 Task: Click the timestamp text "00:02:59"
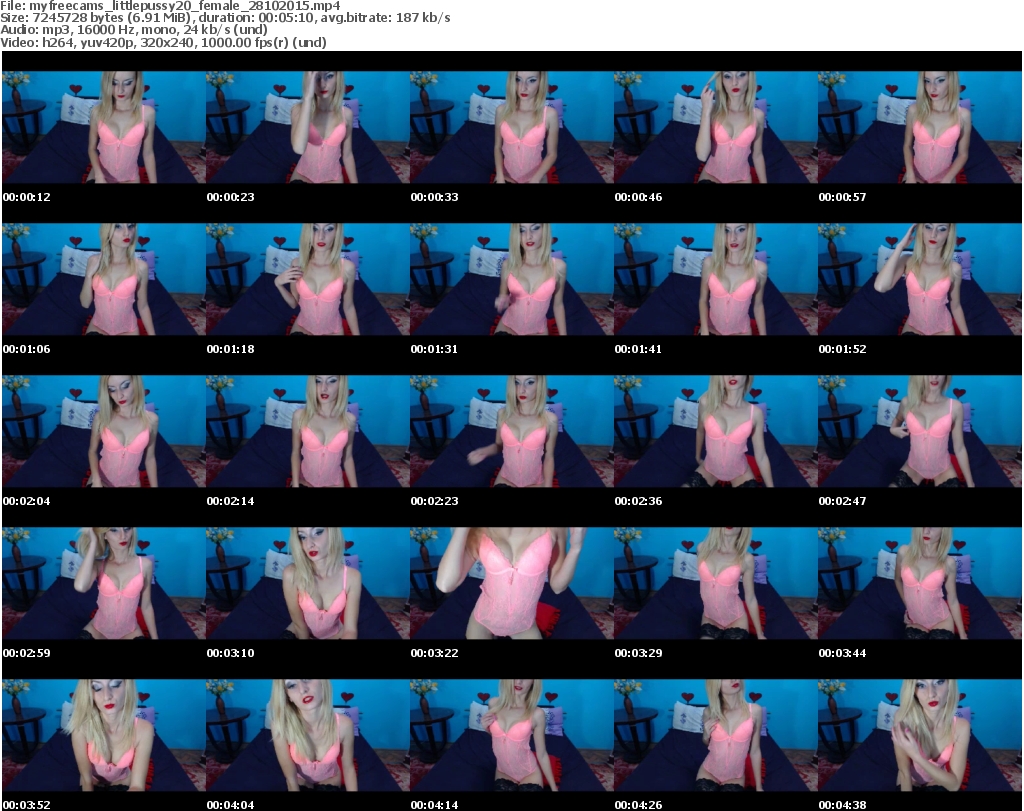(27, 653)
